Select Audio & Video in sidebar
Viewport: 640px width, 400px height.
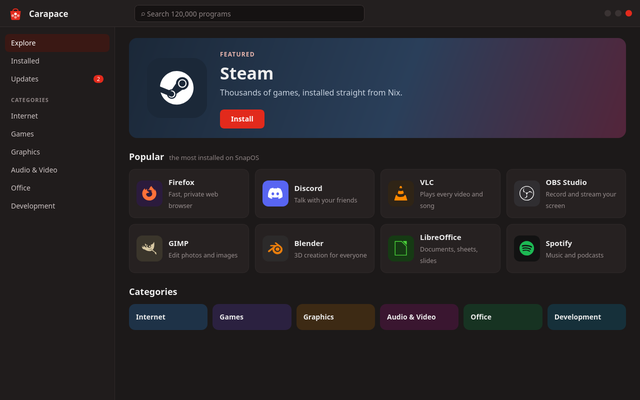tap(57, 170)
